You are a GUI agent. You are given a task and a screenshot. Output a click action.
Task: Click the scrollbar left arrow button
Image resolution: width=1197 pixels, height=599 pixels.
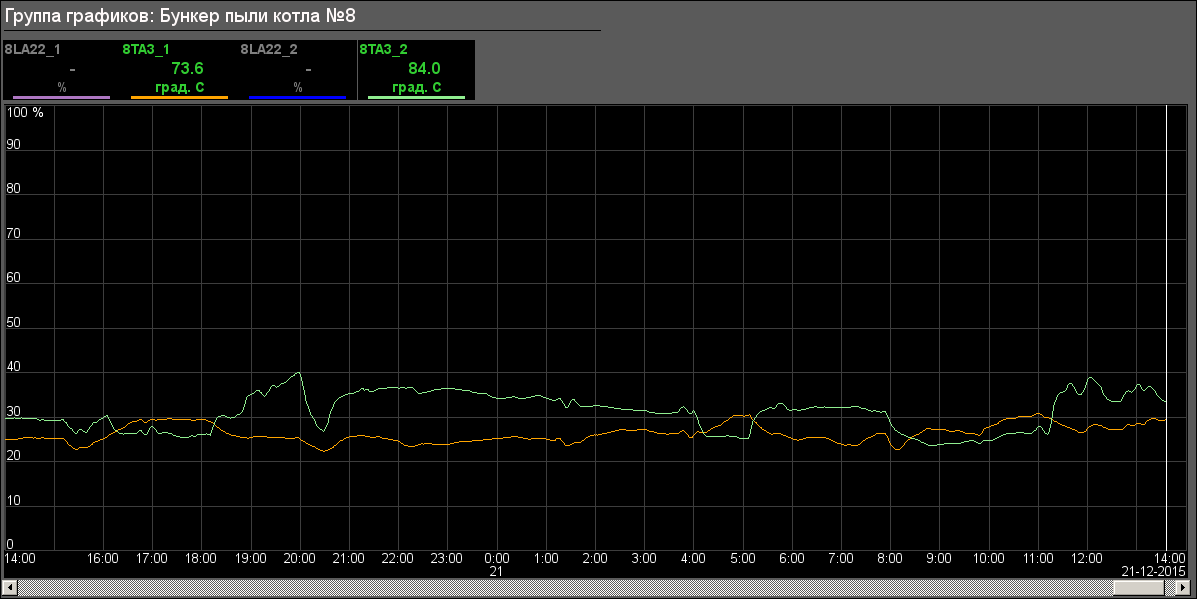(9, 587)
